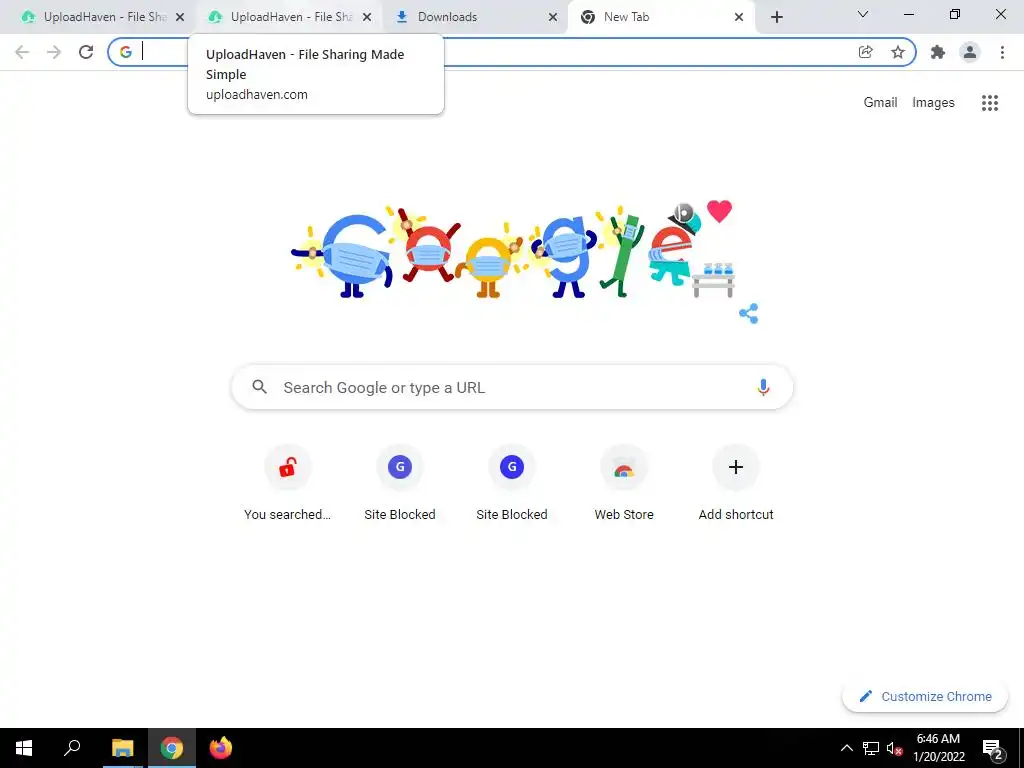Open the taskbar clock showing 6:46 AM
Image resolution: width=1024 pixels, height=768 pixels.
938,748
